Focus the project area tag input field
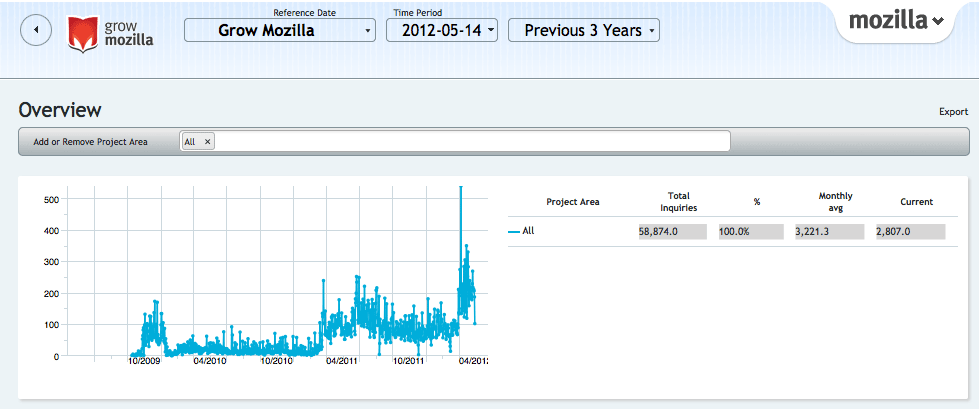 470,142
